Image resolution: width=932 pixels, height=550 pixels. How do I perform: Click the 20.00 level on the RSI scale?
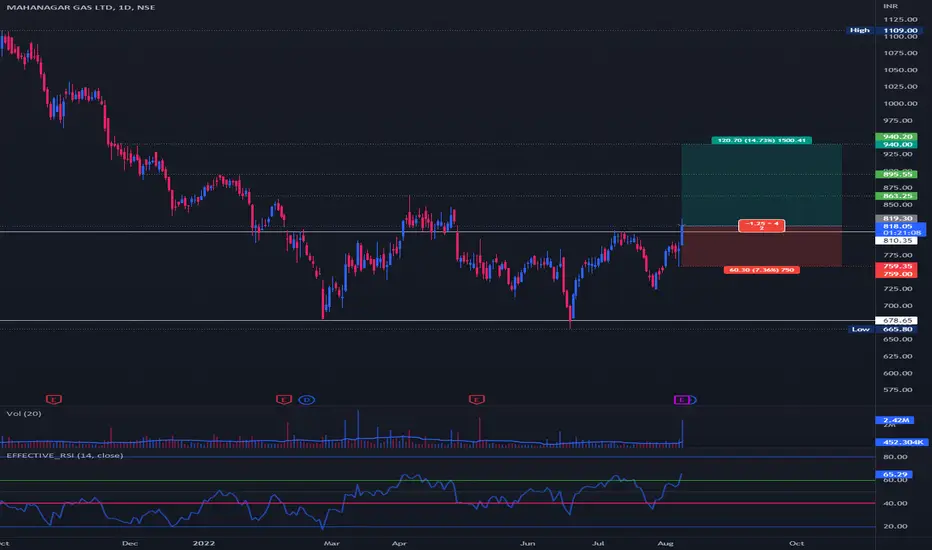click(x=895, y=526)
